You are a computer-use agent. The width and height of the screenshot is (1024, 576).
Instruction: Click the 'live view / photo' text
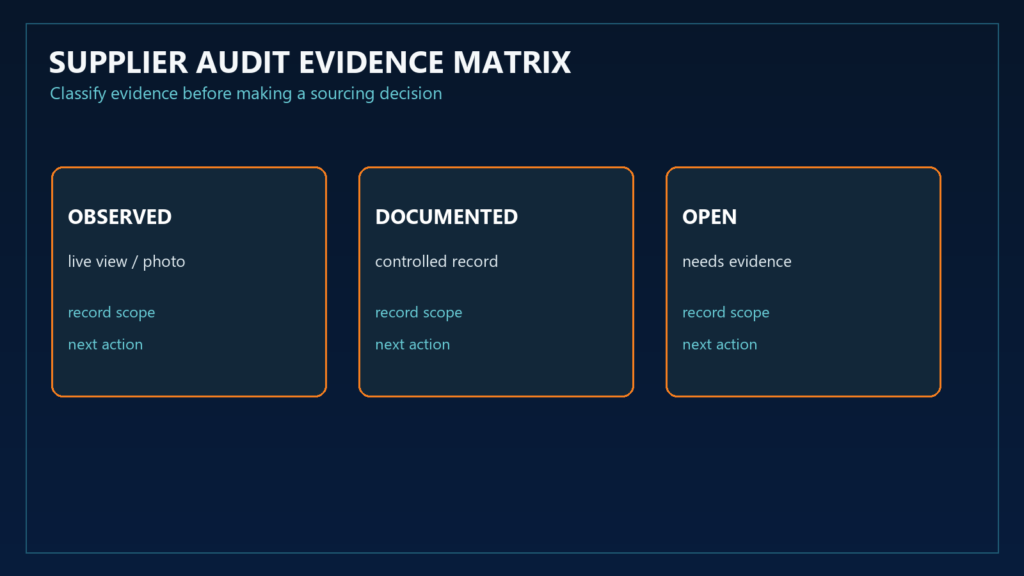tap(126, 261)
